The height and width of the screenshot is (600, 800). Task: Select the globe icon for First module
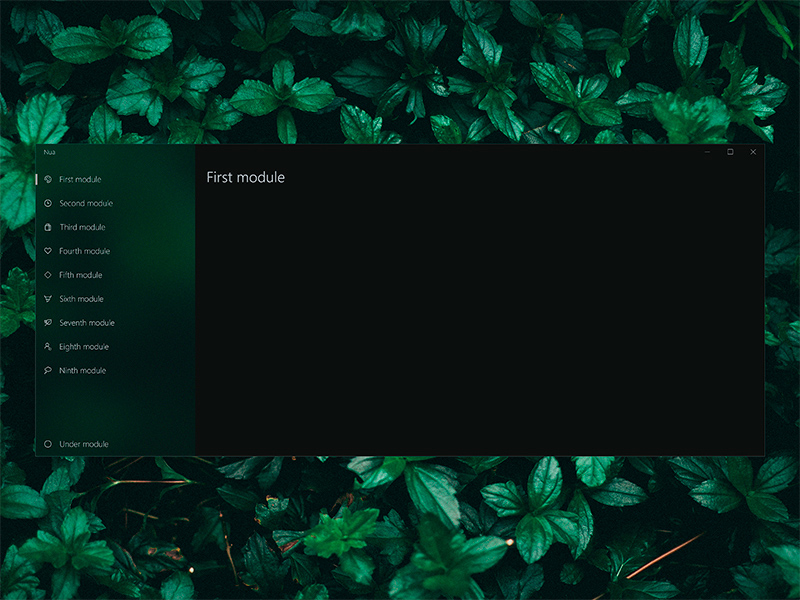(47, 179)
